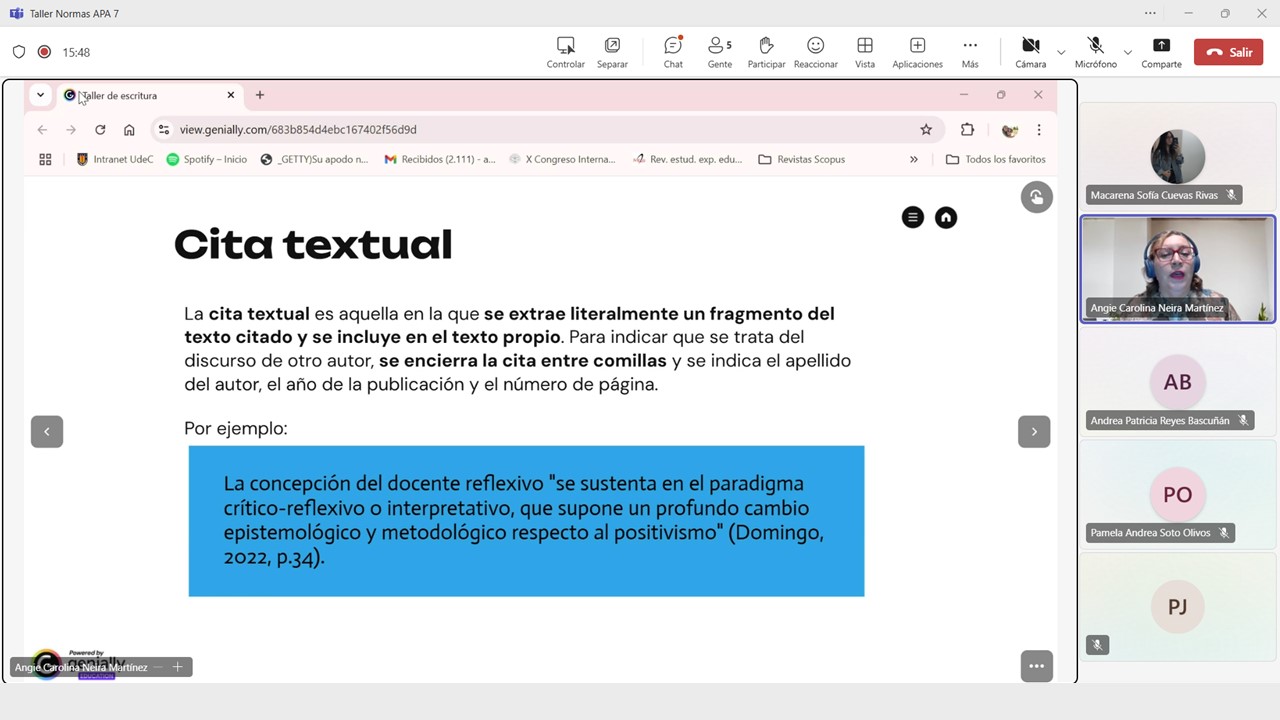The width and height of the screenshot is (1280, 720).
Task: Start sharing with the Comparte button
Action: coord(1161,52)
